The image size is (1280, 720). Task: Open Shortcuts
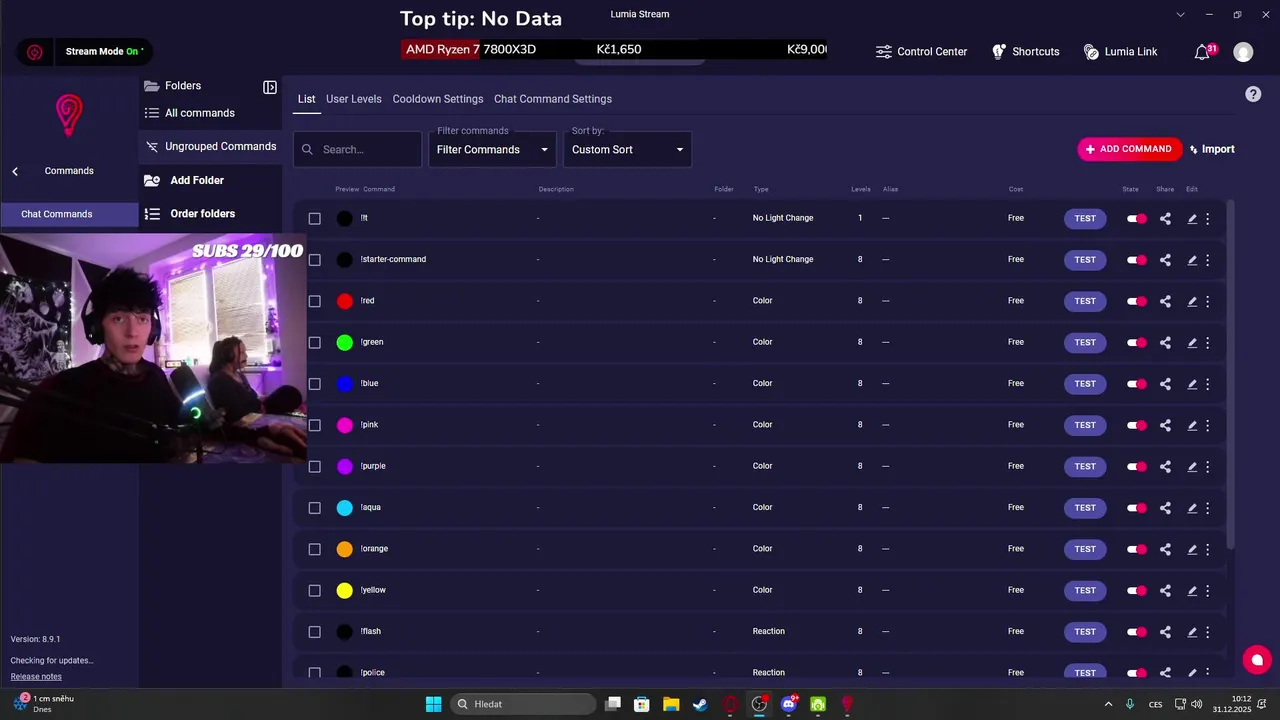pyautogui.click(x=1025, y=52)
